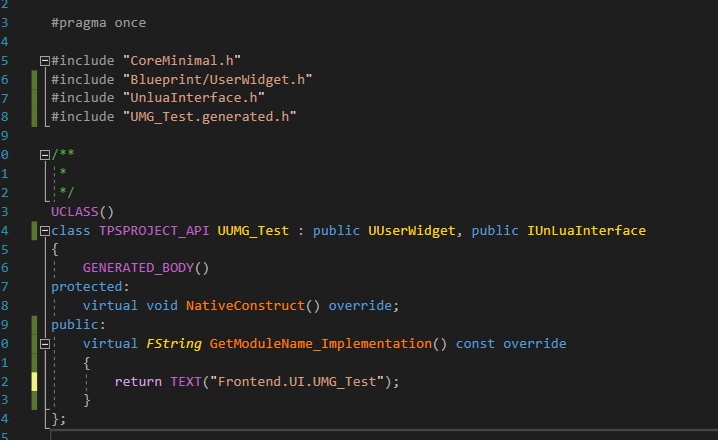The height and width of the screenshot is (440, 718).
Task: Collapse the GetModuleName_Implementation function fold marker
Action: [44, 344]
